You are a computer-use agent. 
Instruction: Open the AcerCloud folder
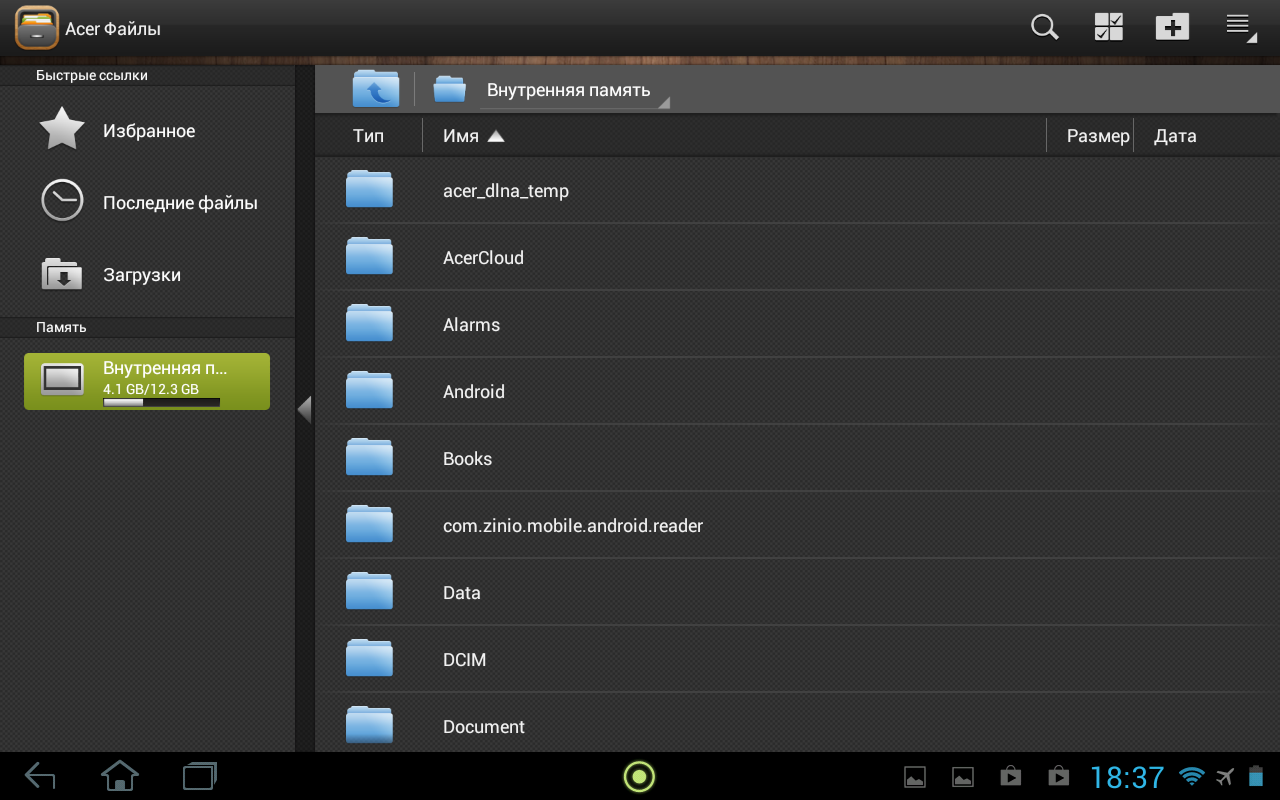(797, 257)
